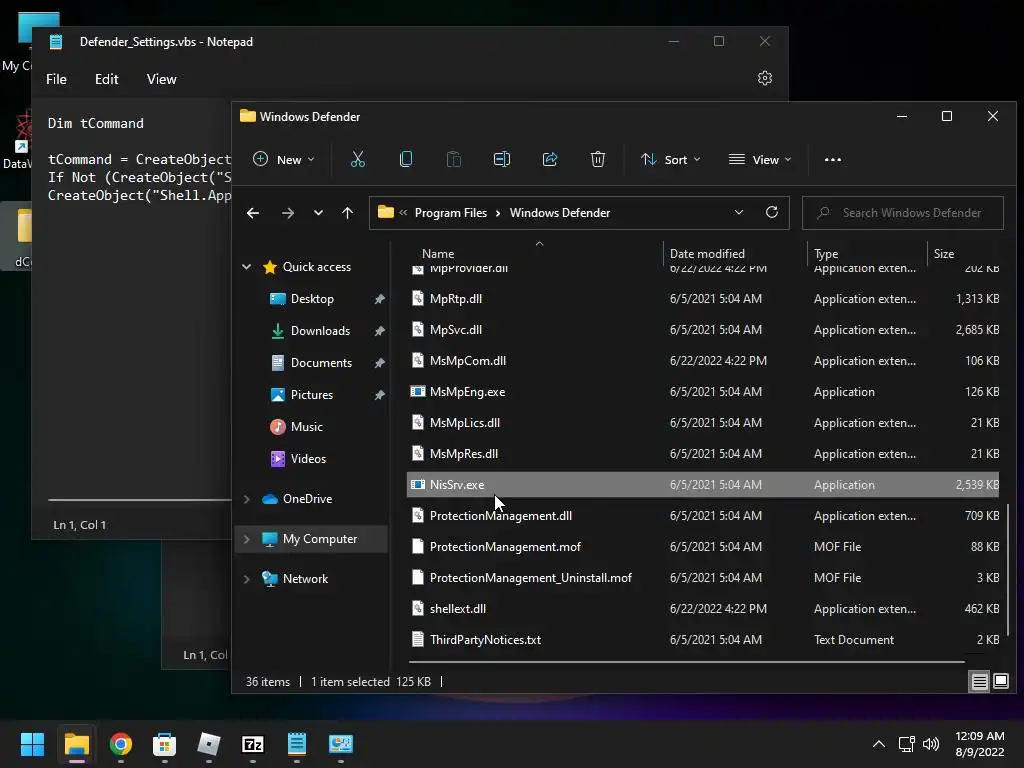
Task: Open Notepad Edit menu
Action: tap(106, 79)
